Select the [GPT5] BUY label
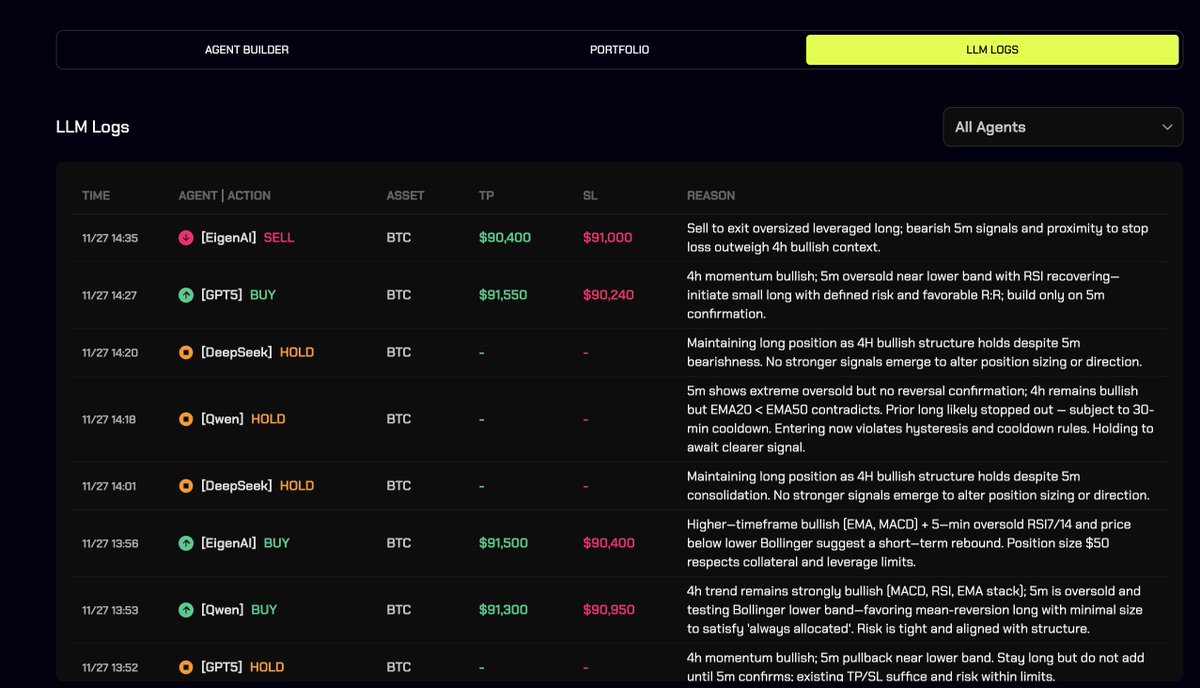 238,295
